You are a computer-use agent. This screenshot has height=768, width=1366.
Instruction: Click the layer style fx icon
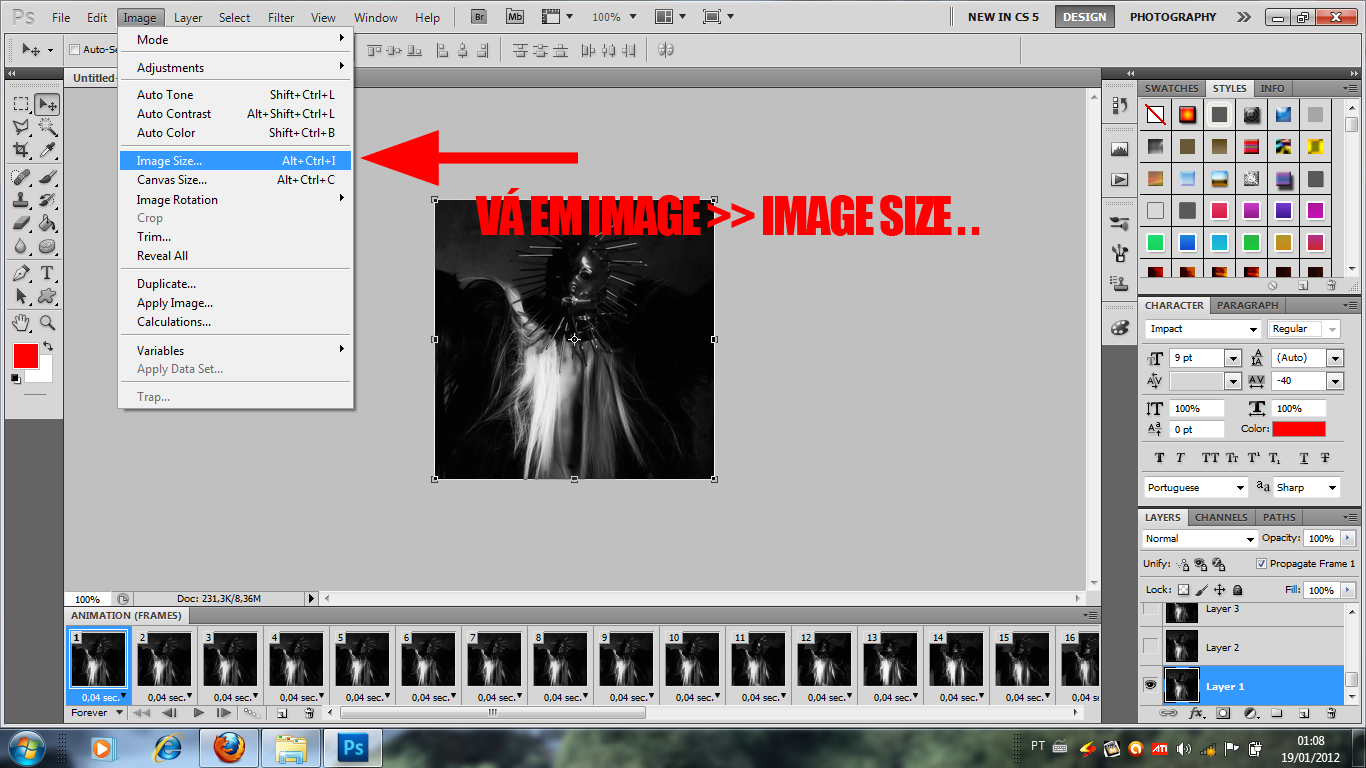pyautogui.click(x=1196, y=714)
